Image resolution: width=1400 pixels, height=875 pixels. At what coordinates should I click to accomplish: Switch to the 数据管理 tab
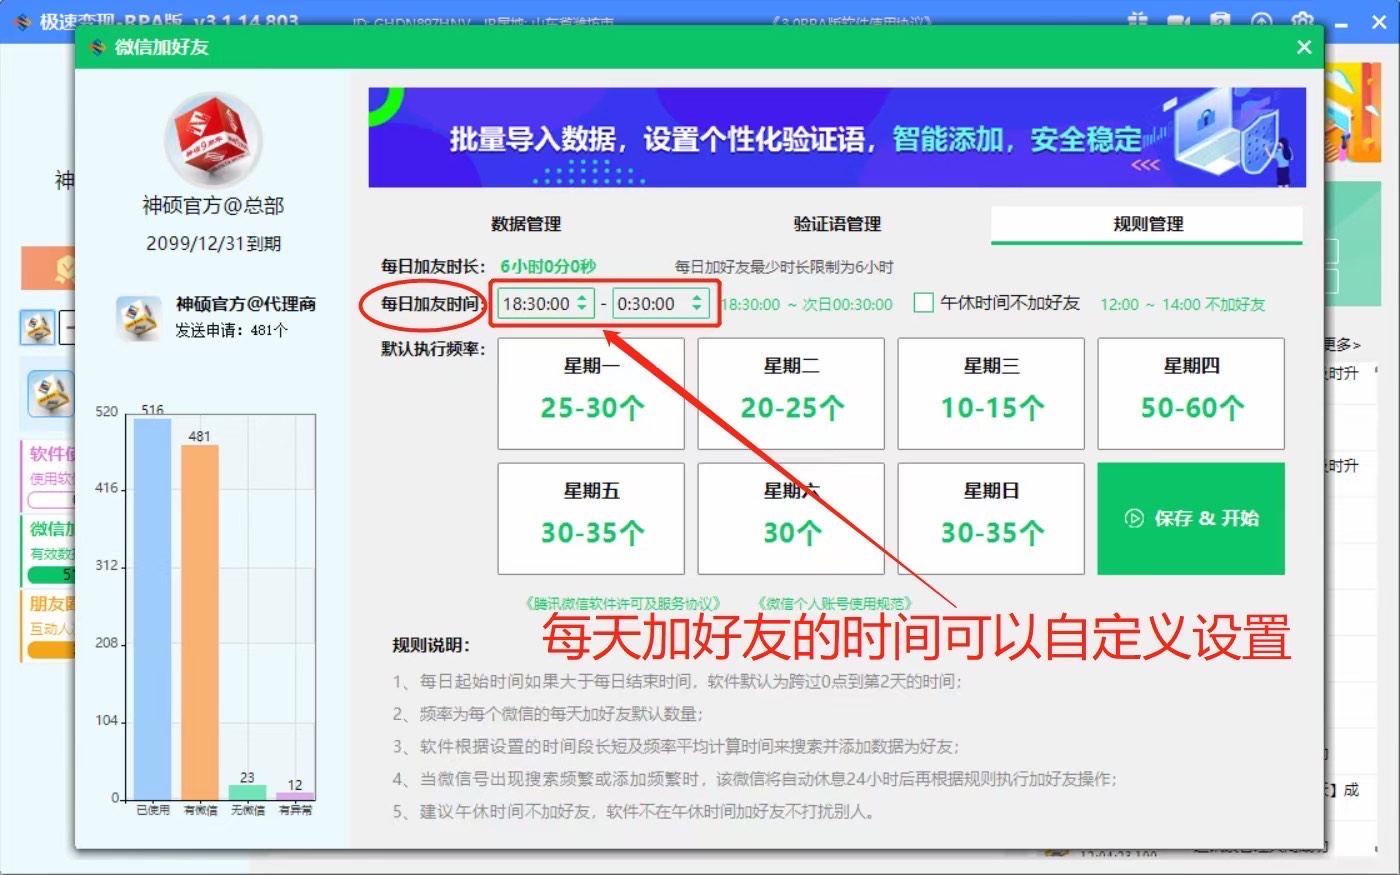(527, 224)
